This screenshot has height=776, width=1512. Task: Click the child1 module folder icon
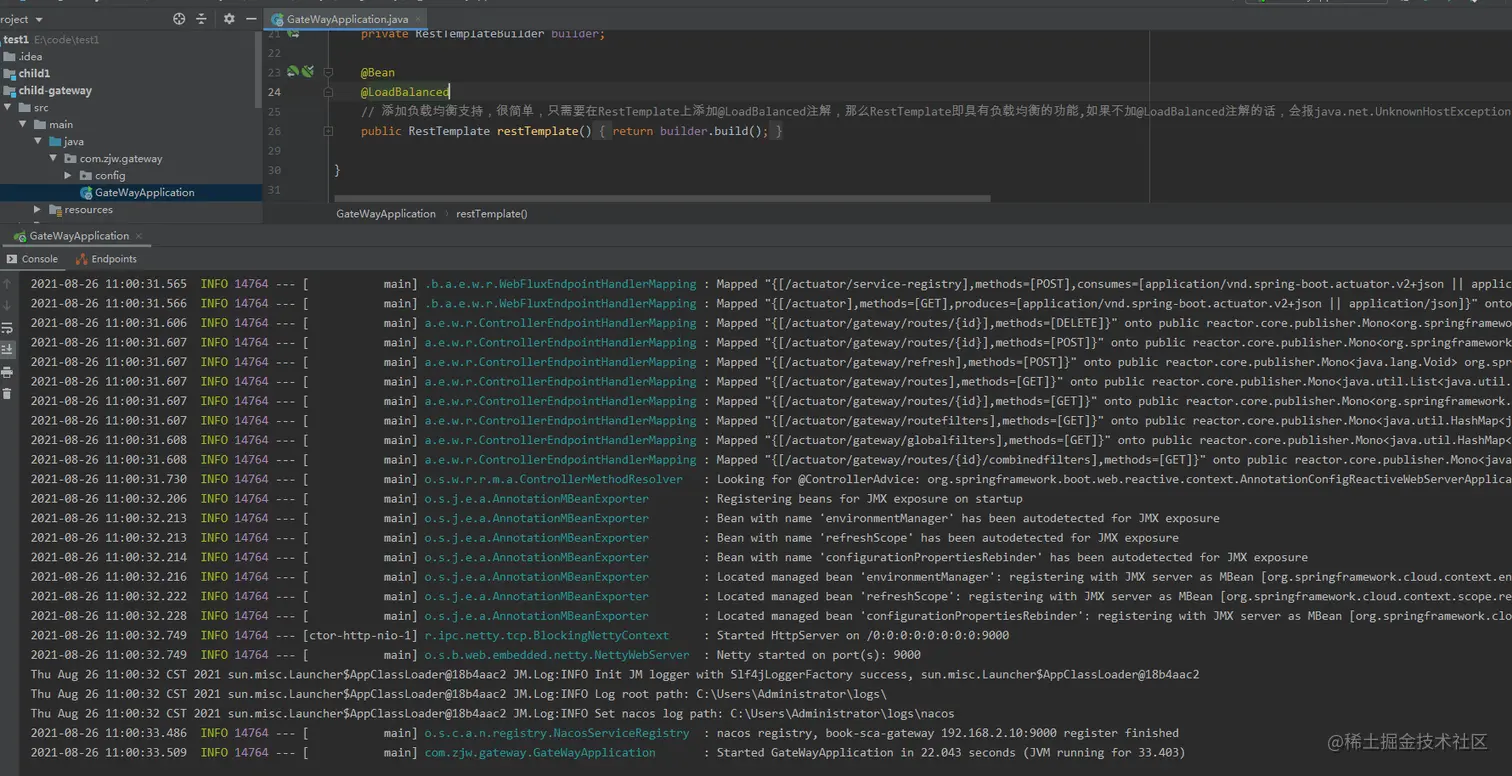[x=9, y=73]
